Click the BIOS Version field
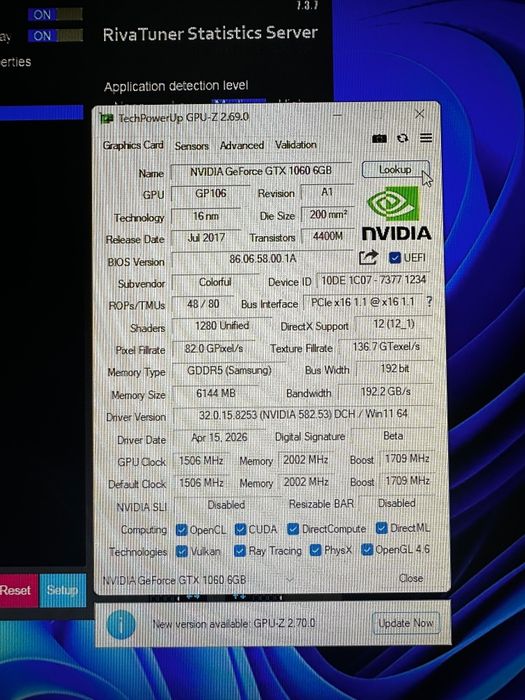The height and width of the screenshot is (700, 525). pyautogui.click(x=262, y=259)
